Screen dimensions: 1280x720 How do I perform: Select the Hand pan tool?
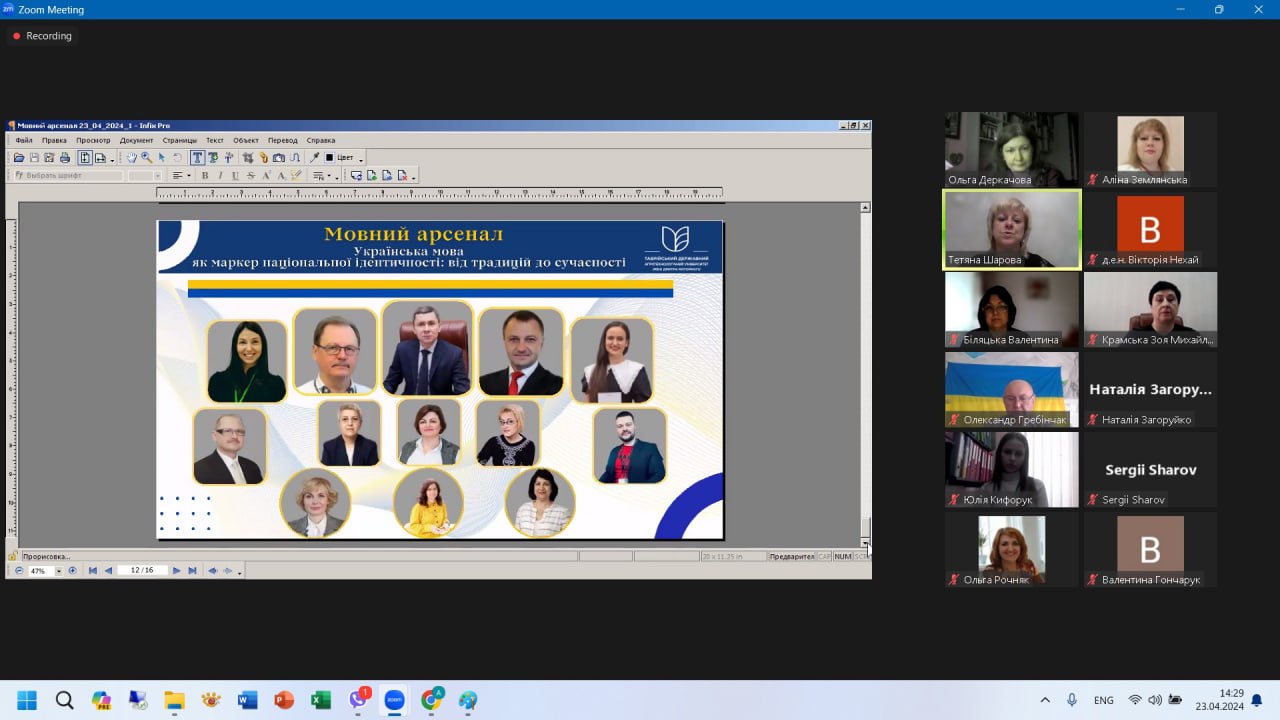coord(131,158)
